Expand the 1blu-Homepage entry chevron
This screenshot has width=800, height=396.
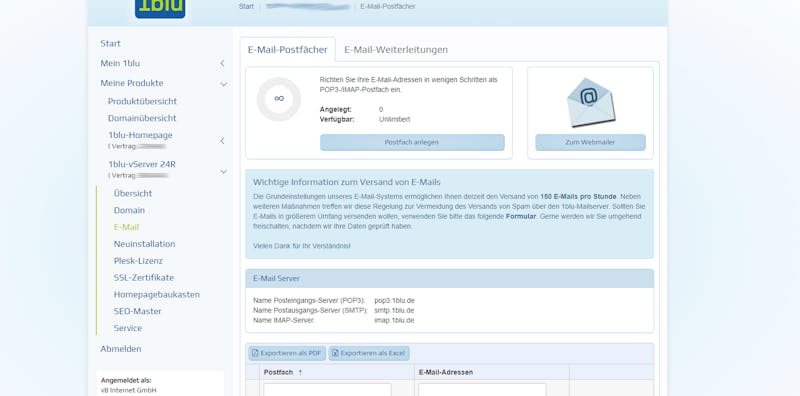click(222, 141)
